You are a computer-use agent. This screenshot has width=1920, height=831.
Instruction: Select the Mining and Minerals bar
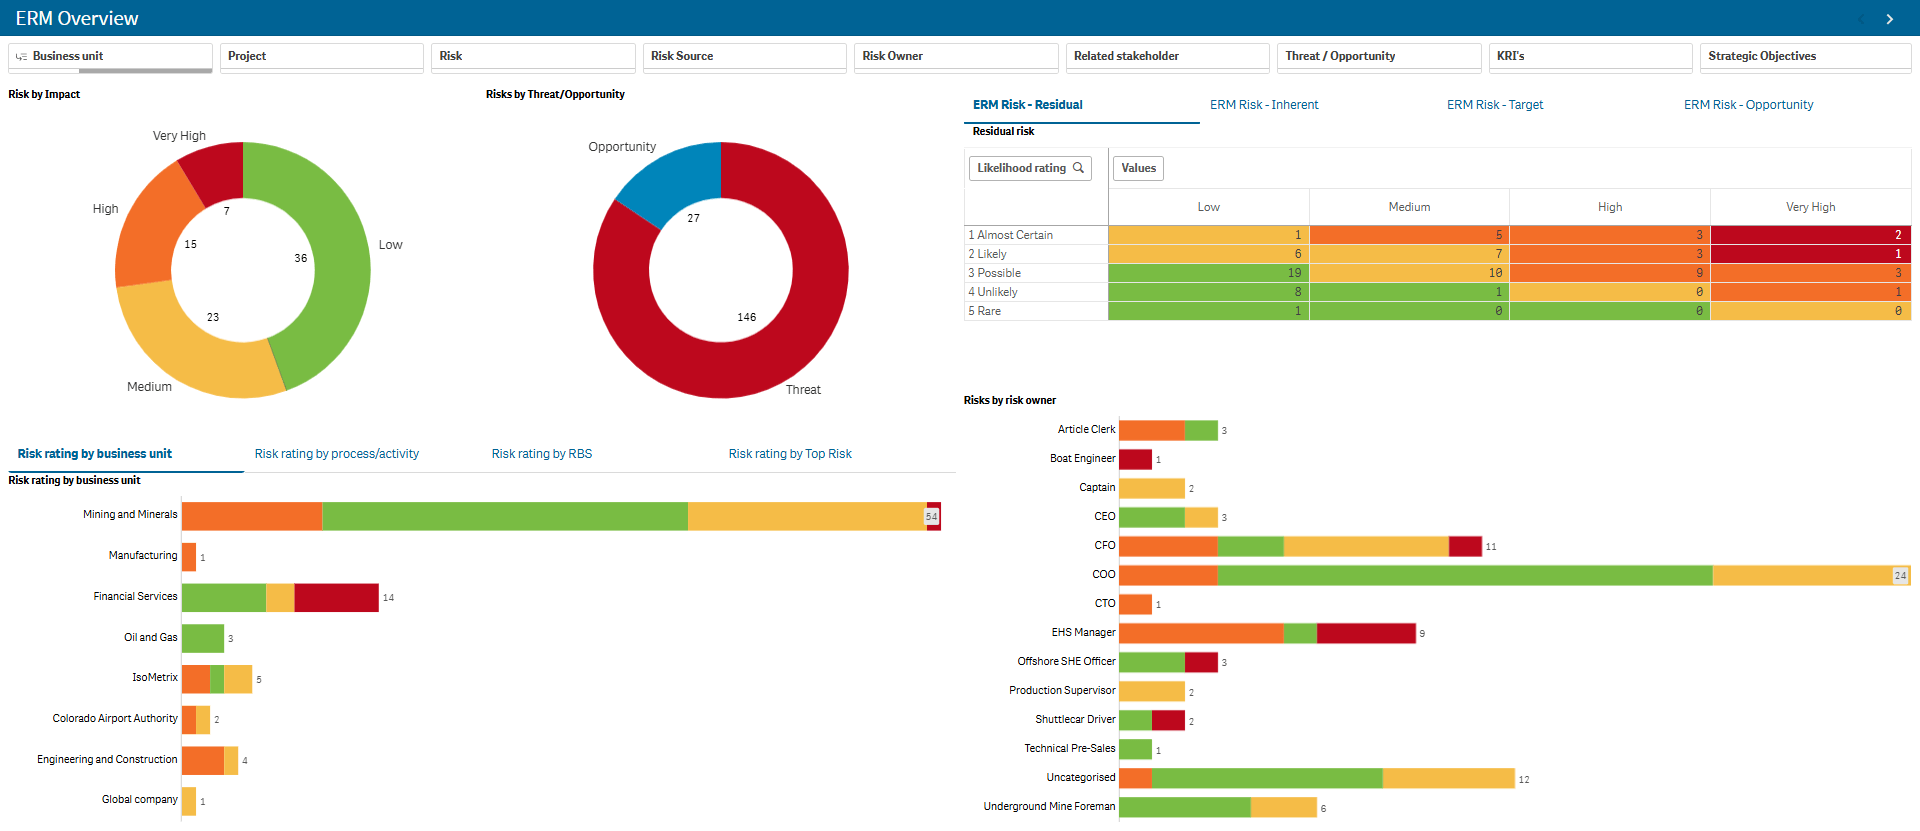click(x=504, y=516)
